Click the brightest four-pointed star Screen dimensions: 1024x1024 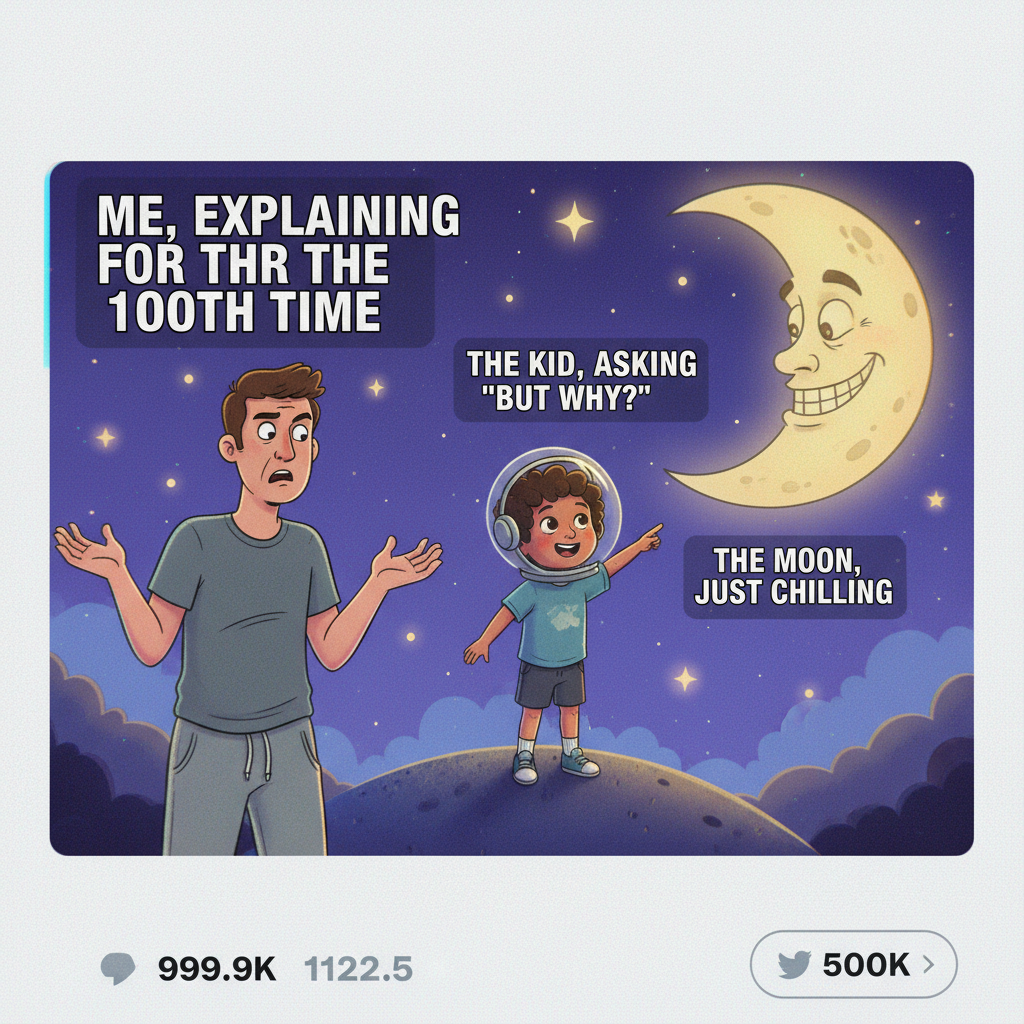point(573,223)
